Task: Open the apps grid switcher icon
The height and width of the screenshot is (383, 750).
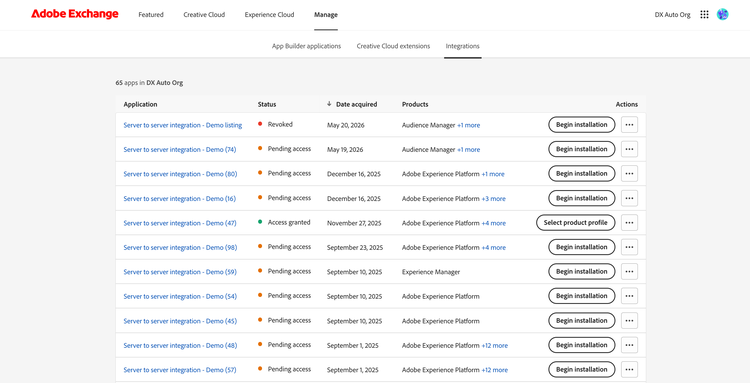Action: point(704,15)
